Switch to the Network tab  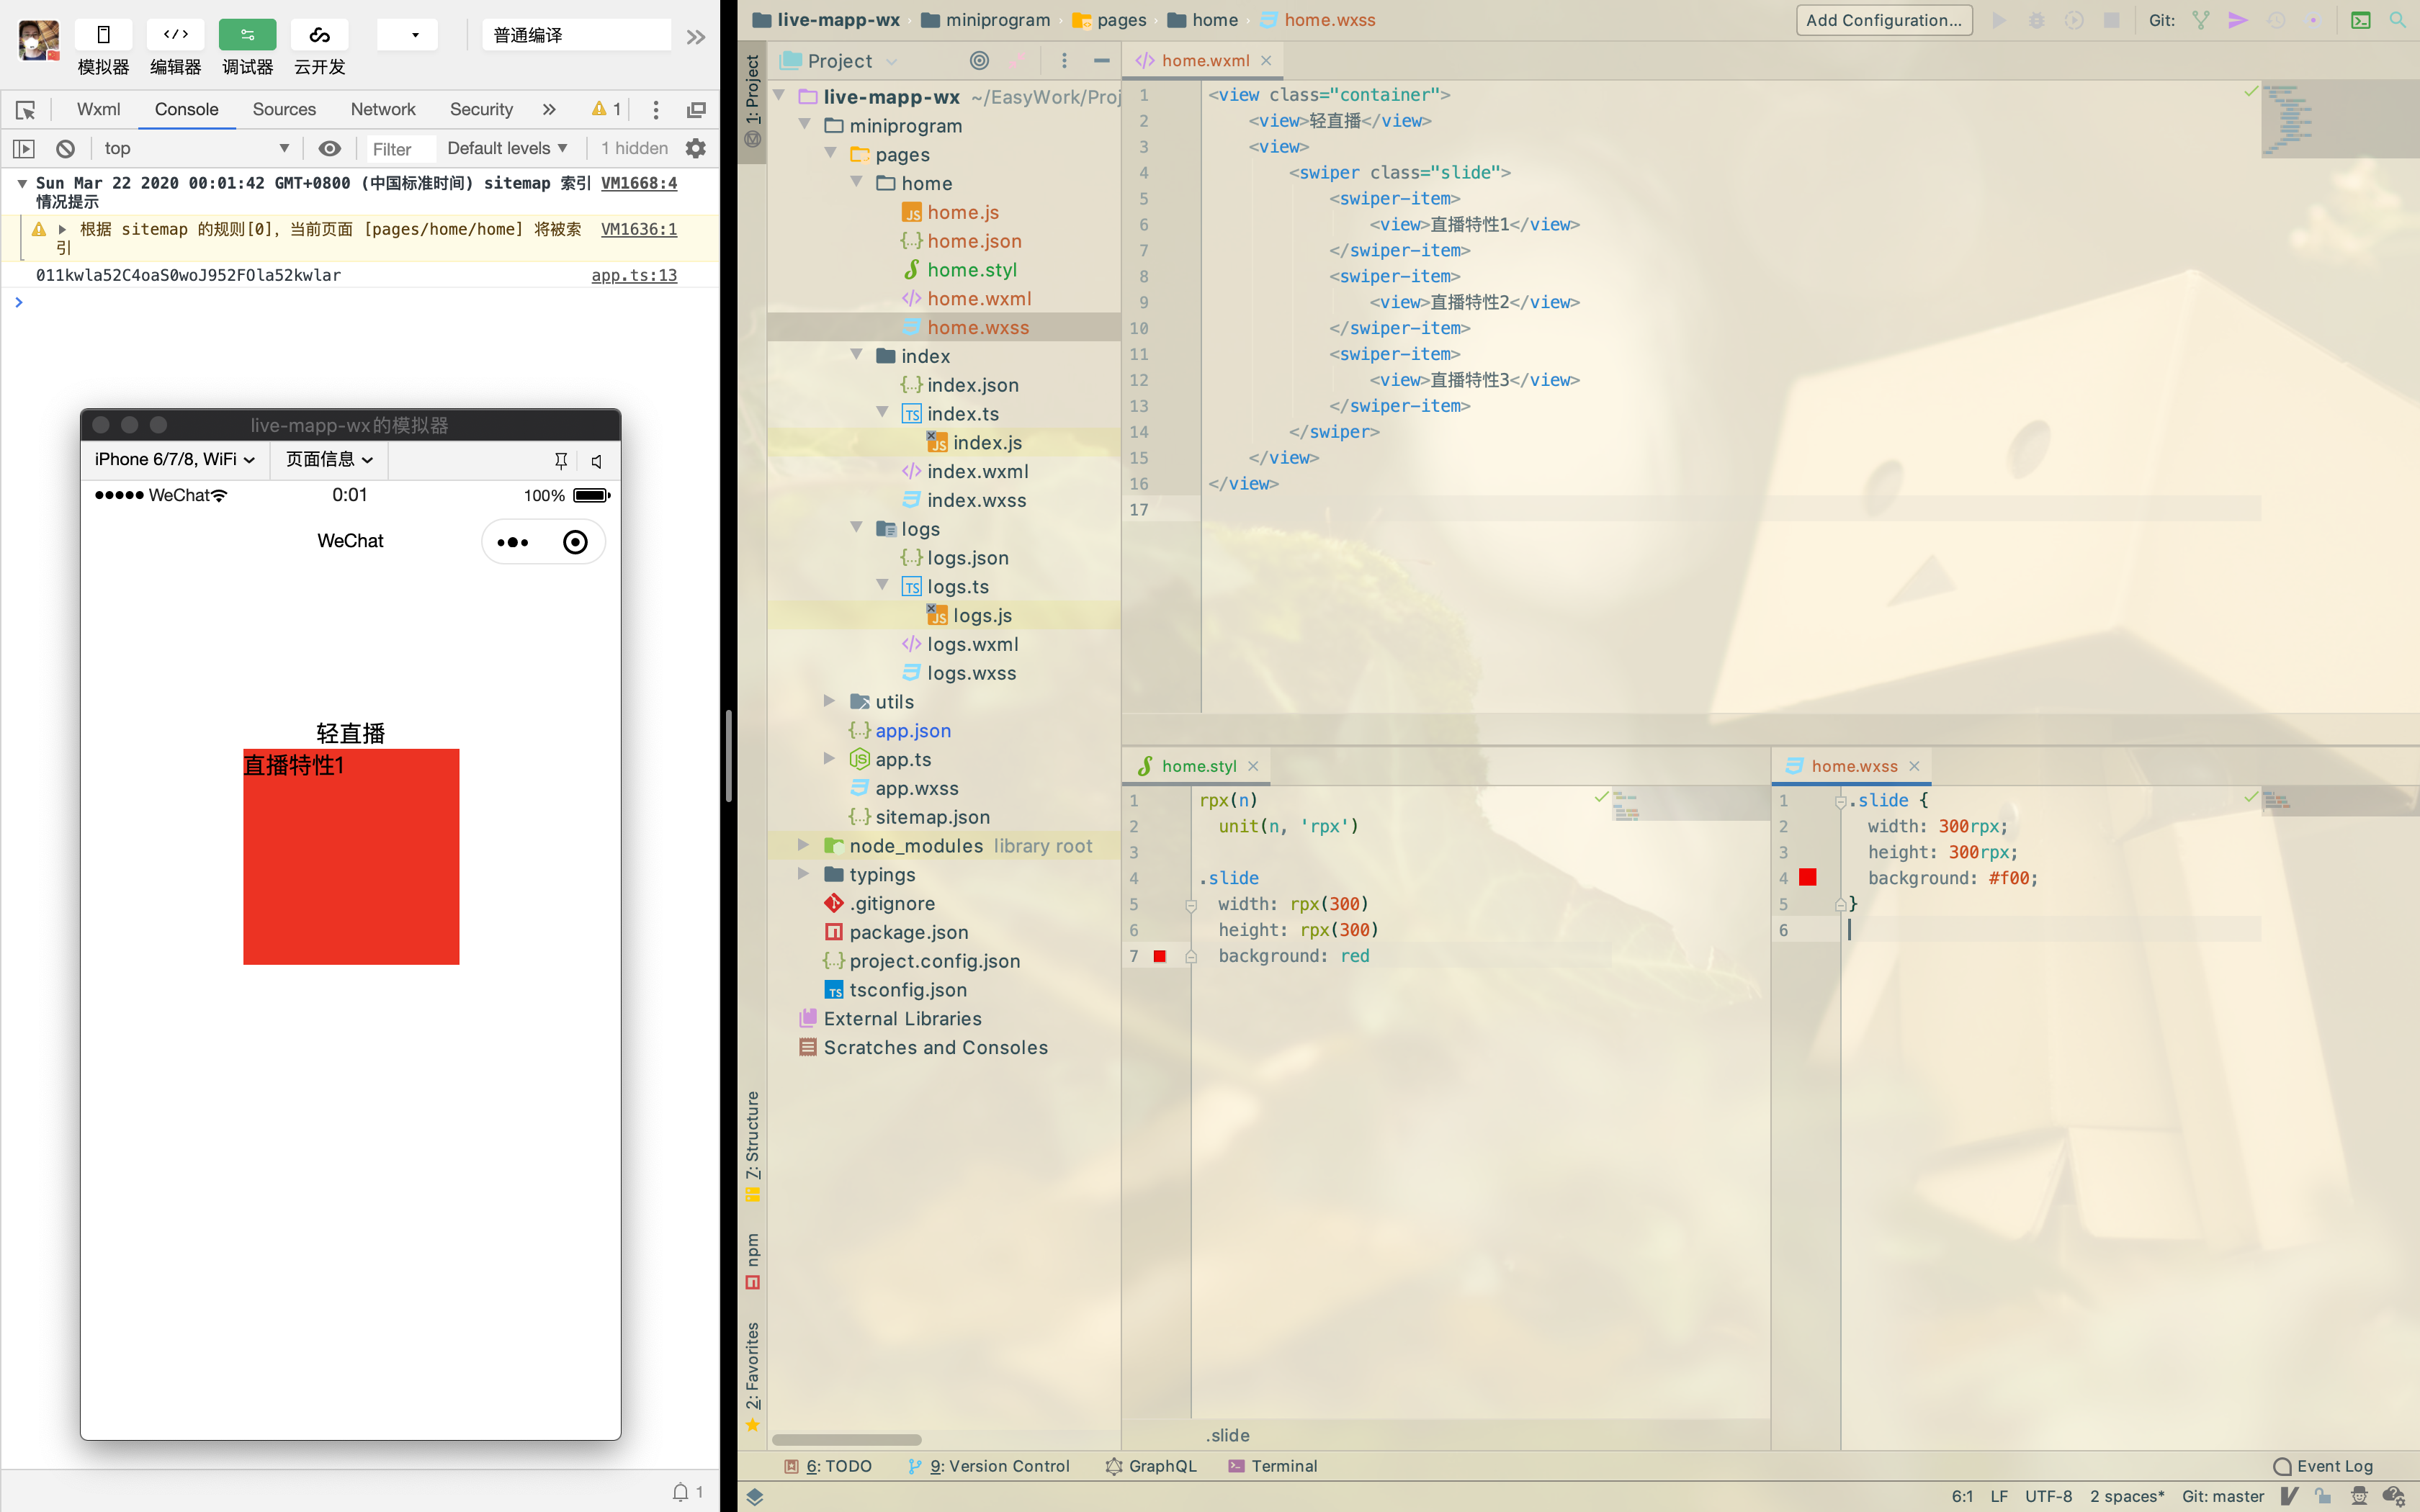click(382, 110)
